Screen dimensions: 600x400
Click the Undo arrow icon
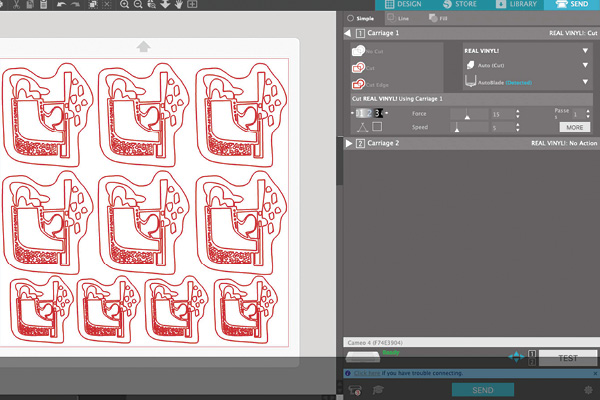point(61,4)
